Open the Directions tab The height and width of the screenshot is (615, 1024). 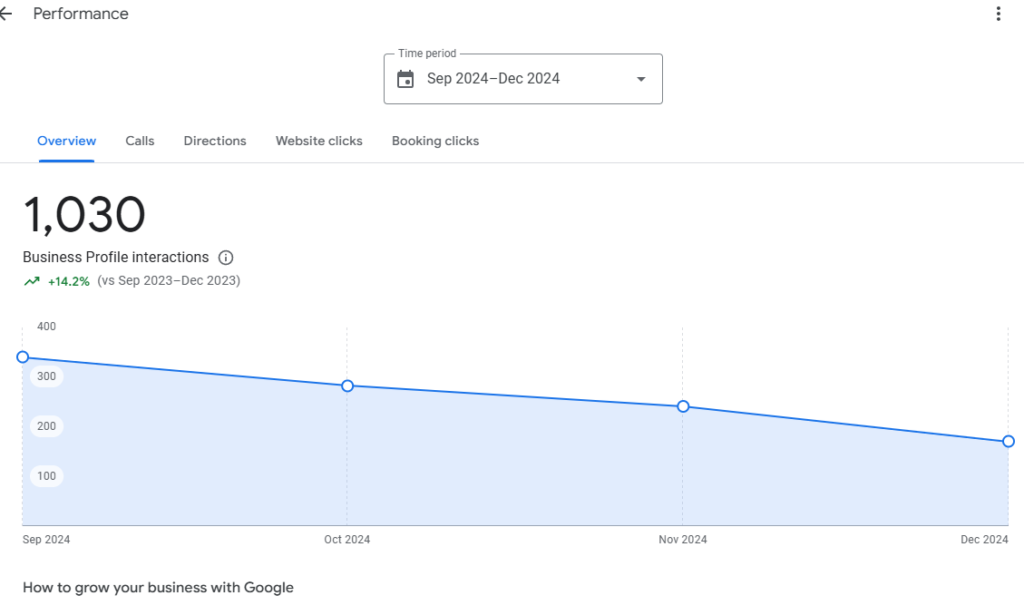[x=215, y=141]
